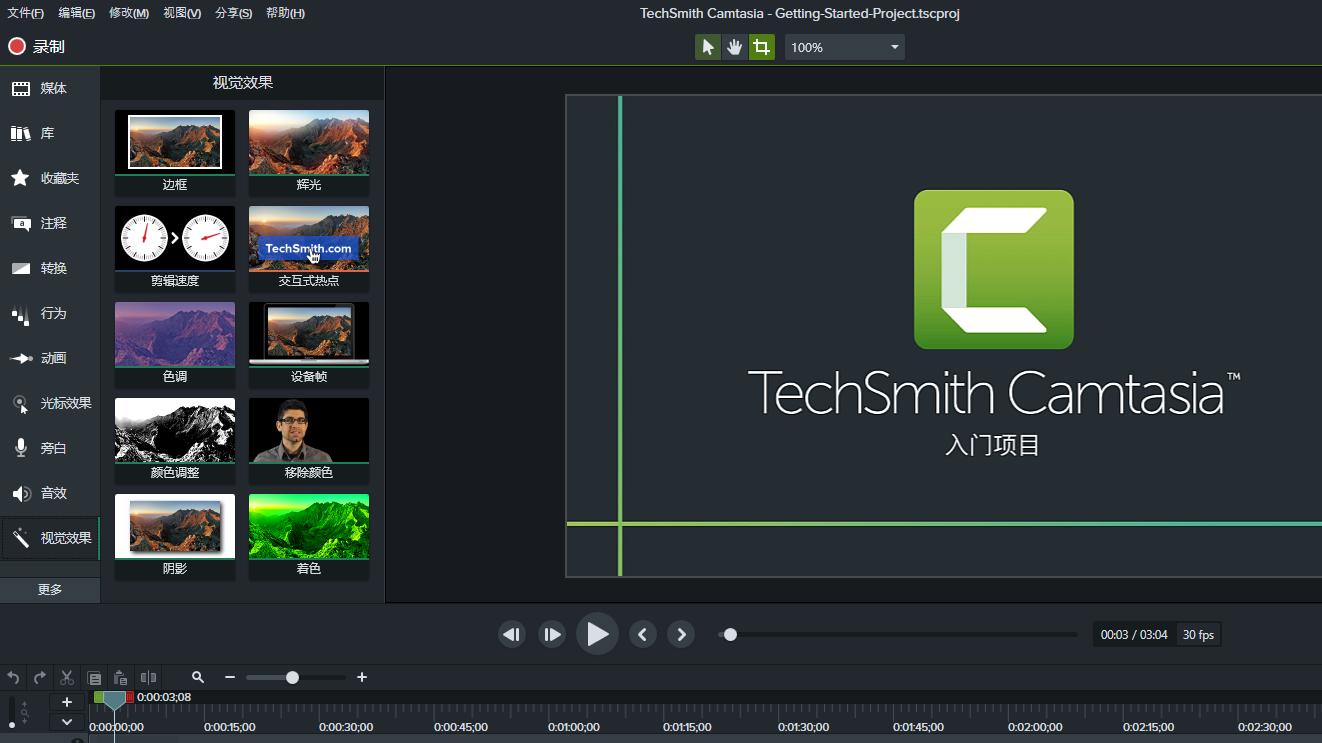The height and width of the screenshot is (743, 1322).
Task: Click the Paste icon in timeline toolbar
Action: click(120, 677)
